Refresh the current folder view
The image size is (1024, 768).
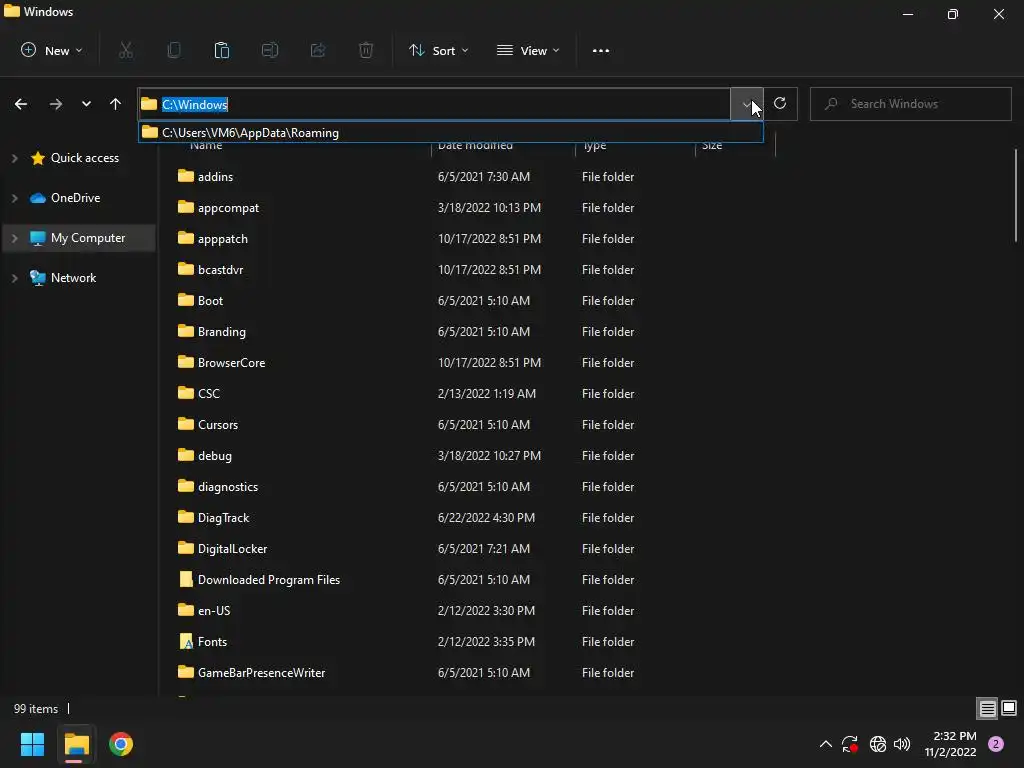(780, 103)
